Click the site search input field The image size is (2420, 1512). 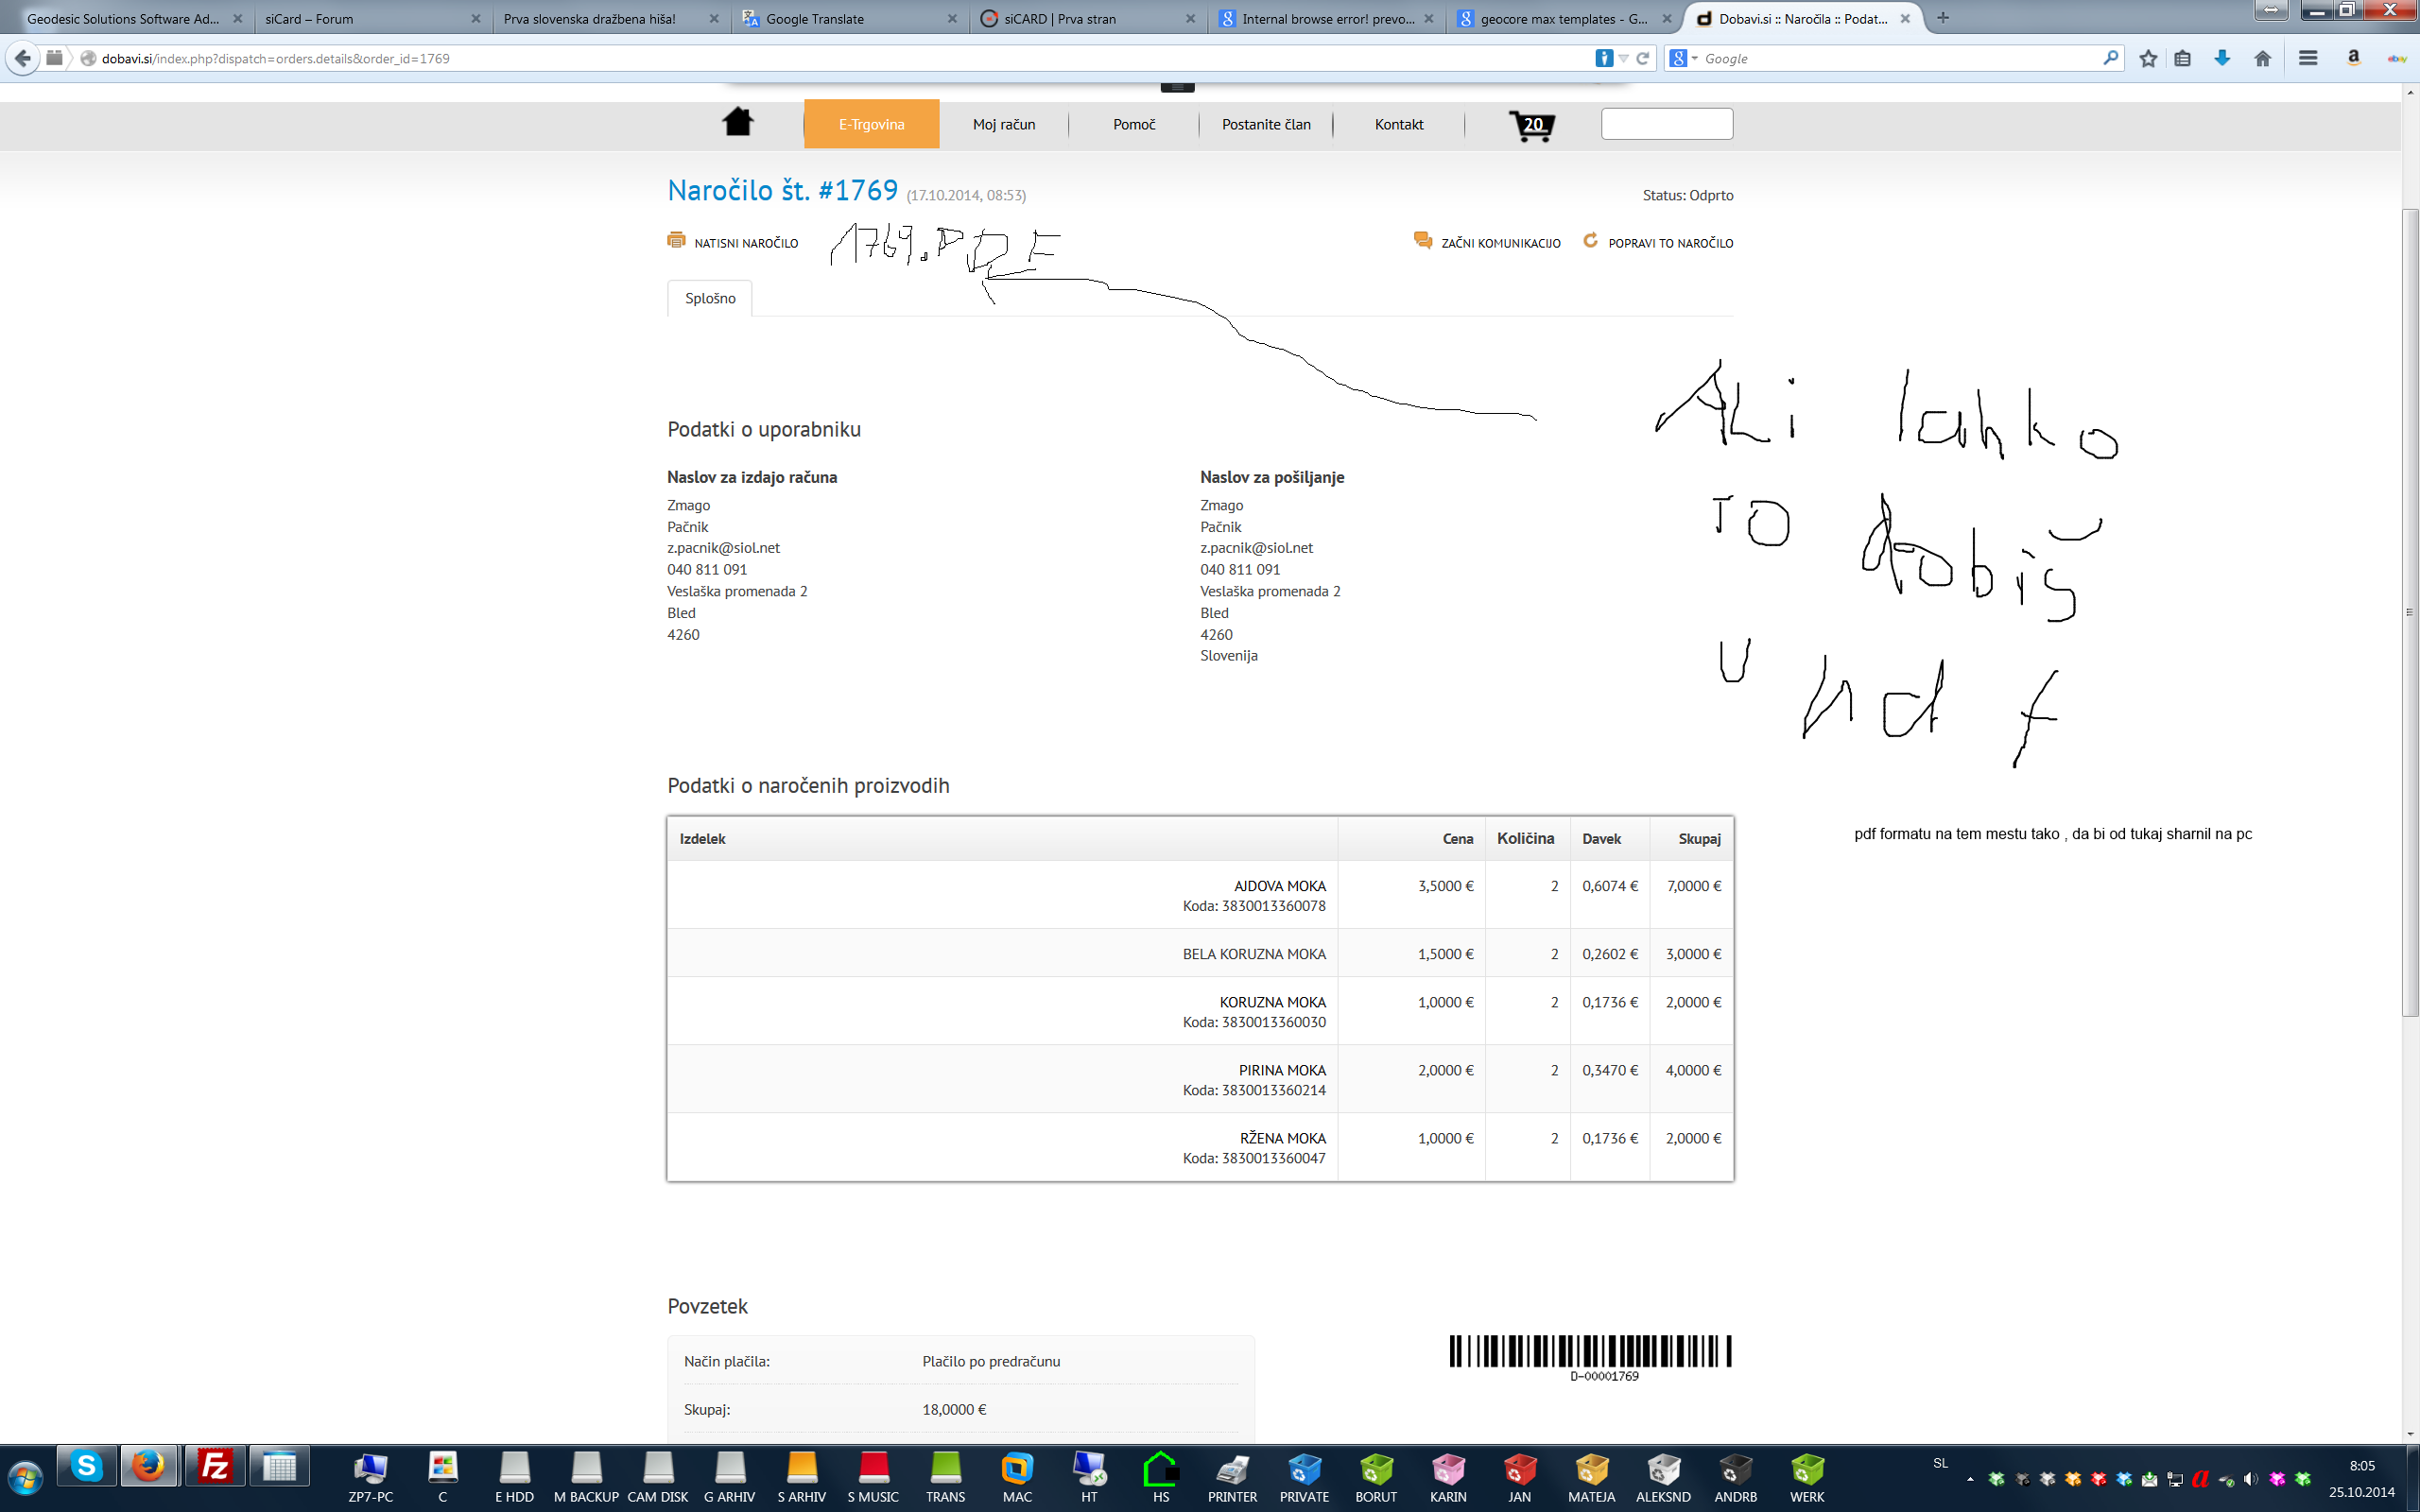click(1666, 124)
